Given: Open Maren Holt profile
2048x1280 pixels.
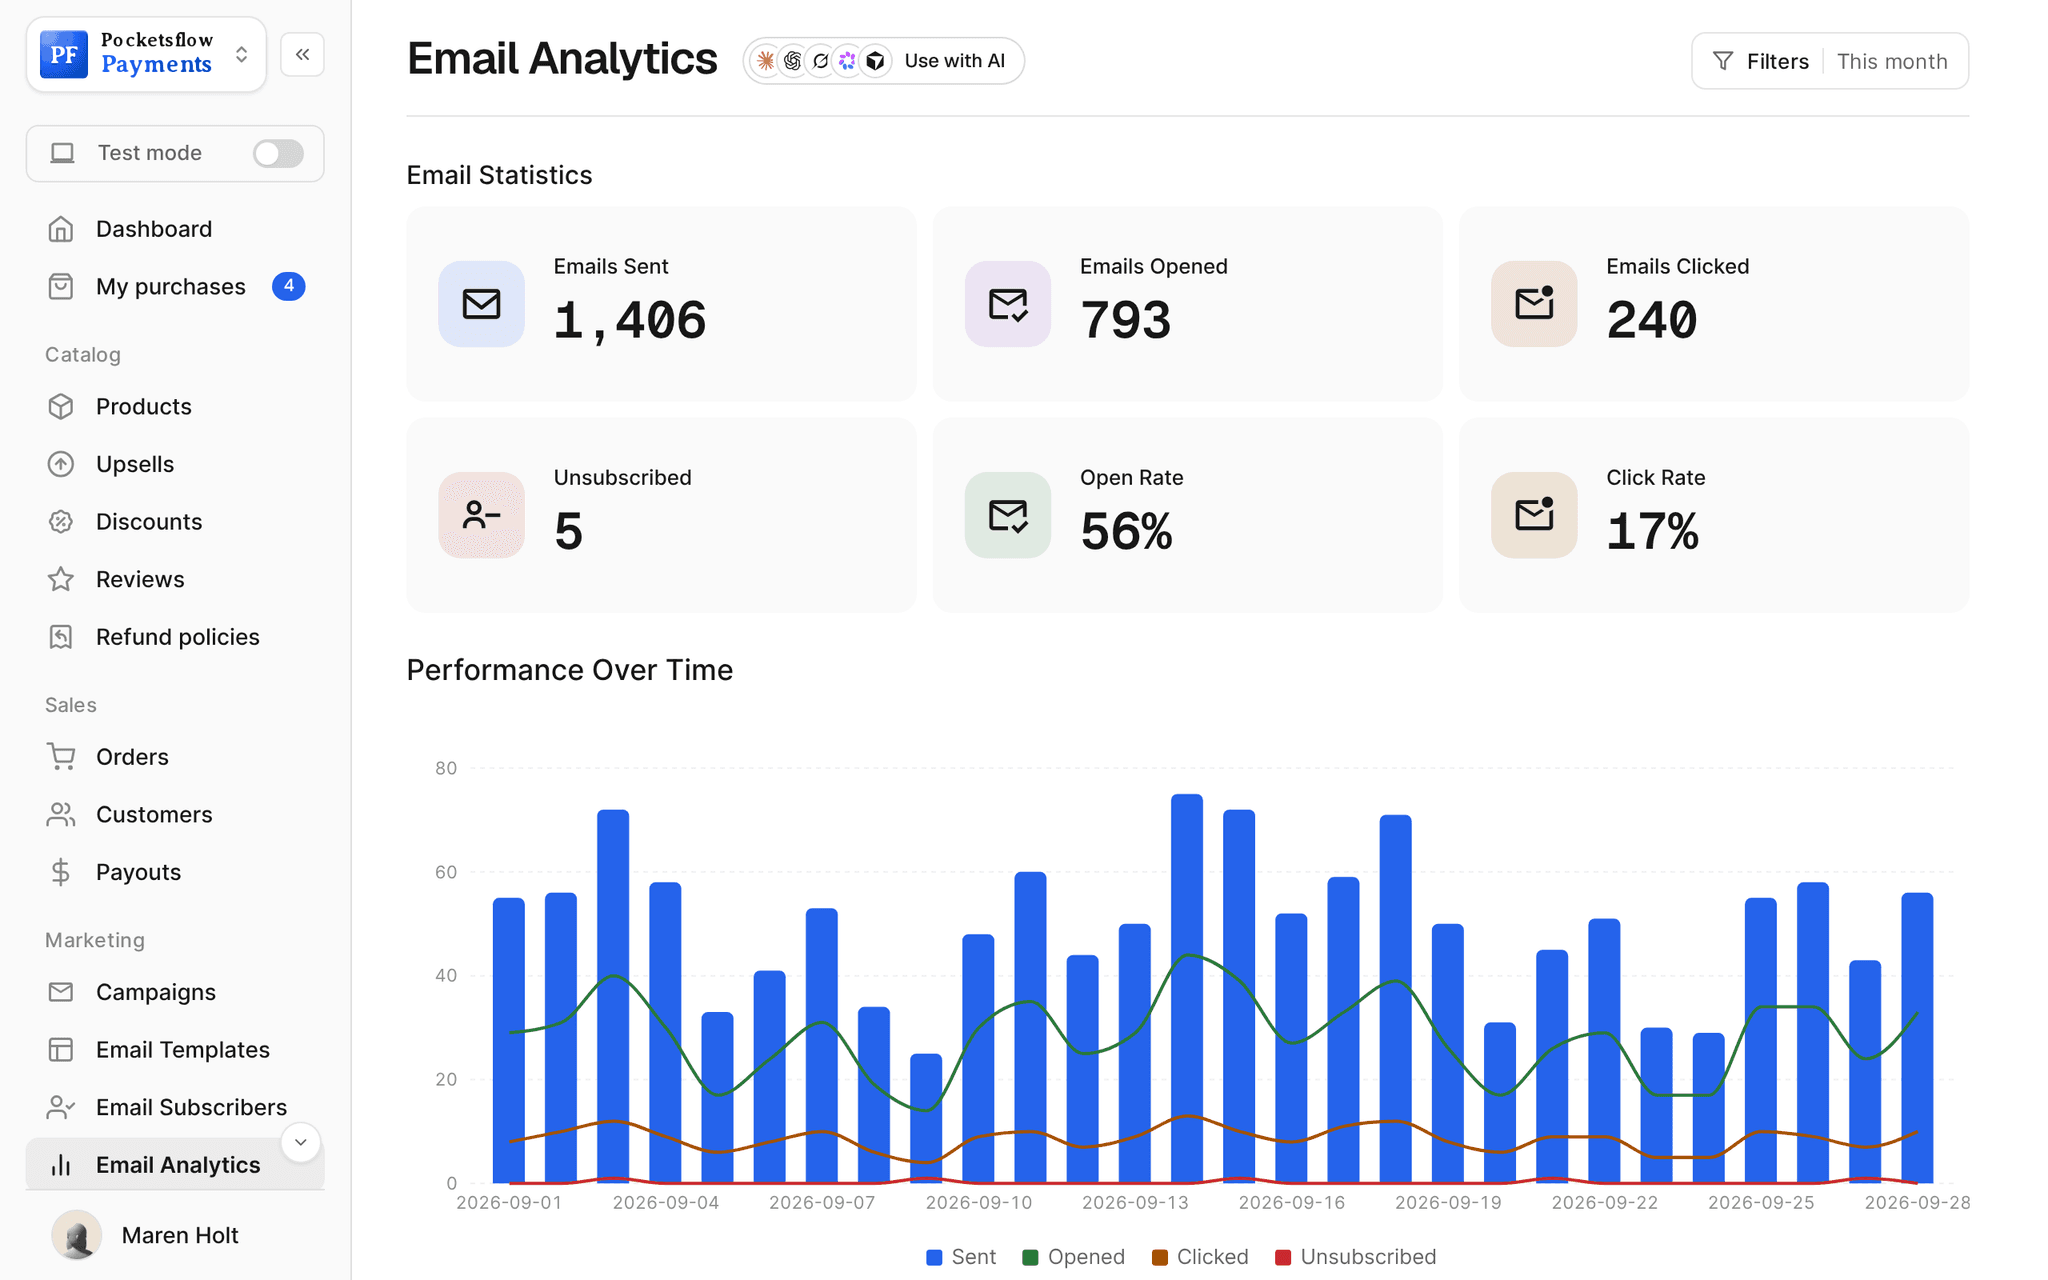Looking at the screenshot, I should [x=175, y=1235].
